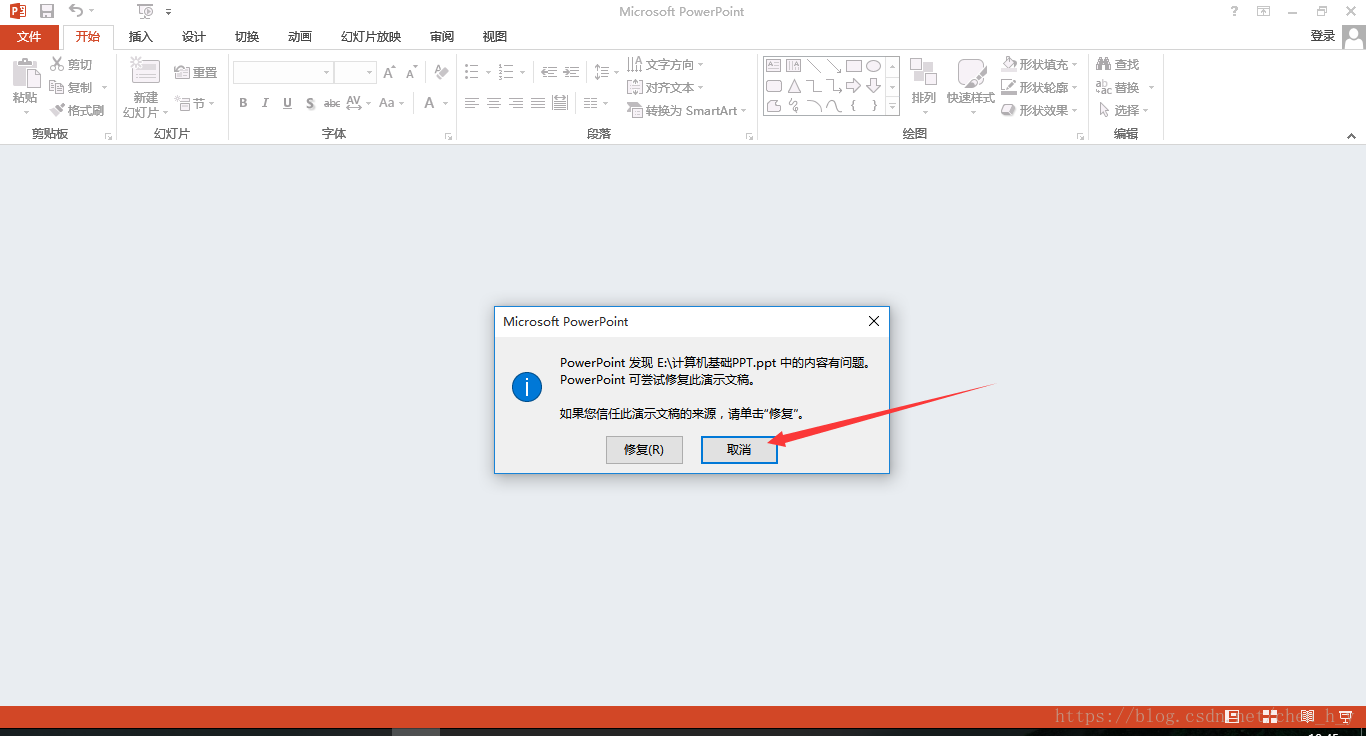This screenshot has width=1366, height=736.
Task: Switch to the 设计 ribbon tab
Action: [x=194, y=37]
